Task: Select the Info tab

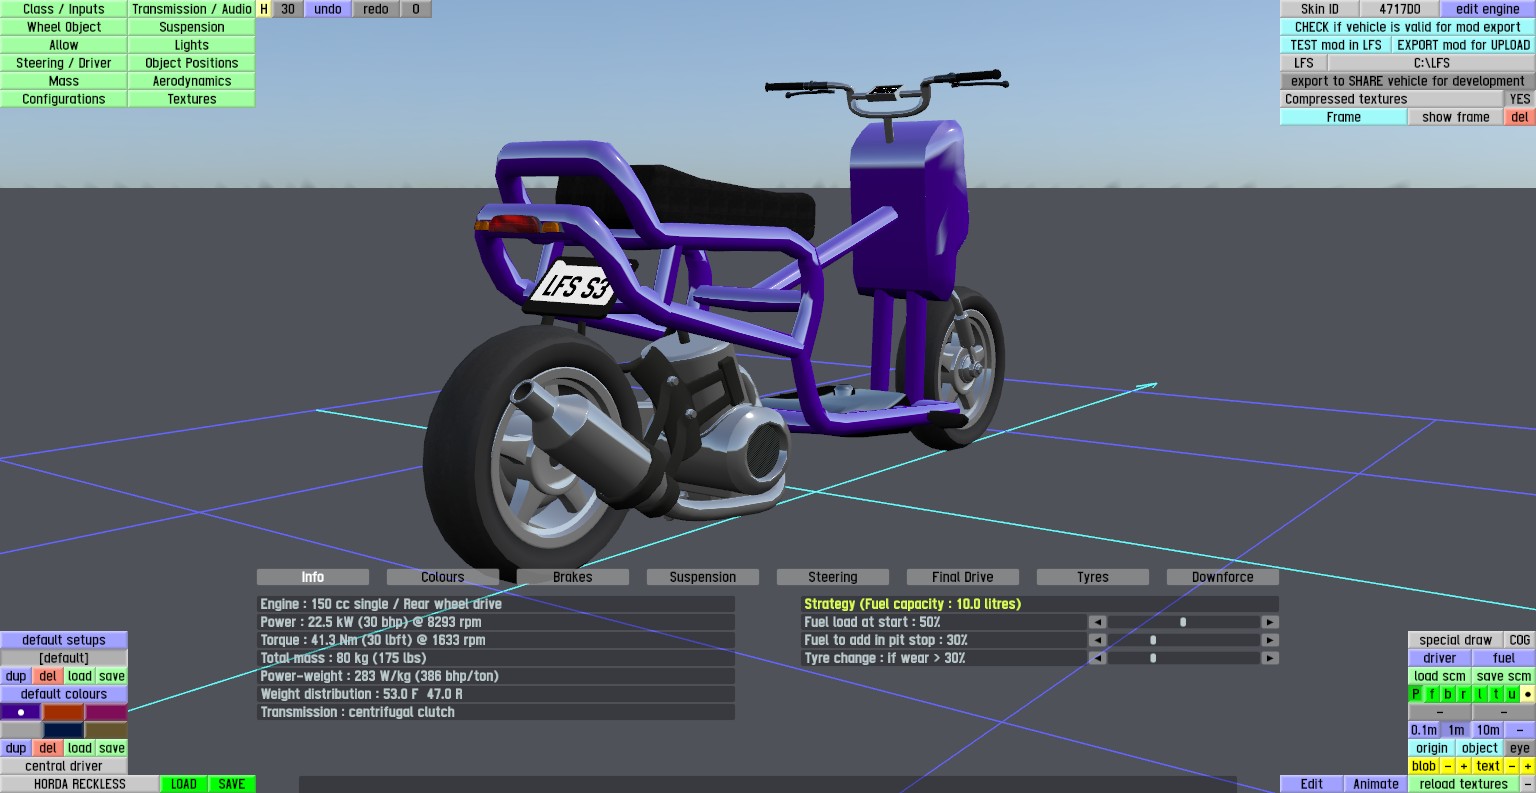Action: pos(313,577)
